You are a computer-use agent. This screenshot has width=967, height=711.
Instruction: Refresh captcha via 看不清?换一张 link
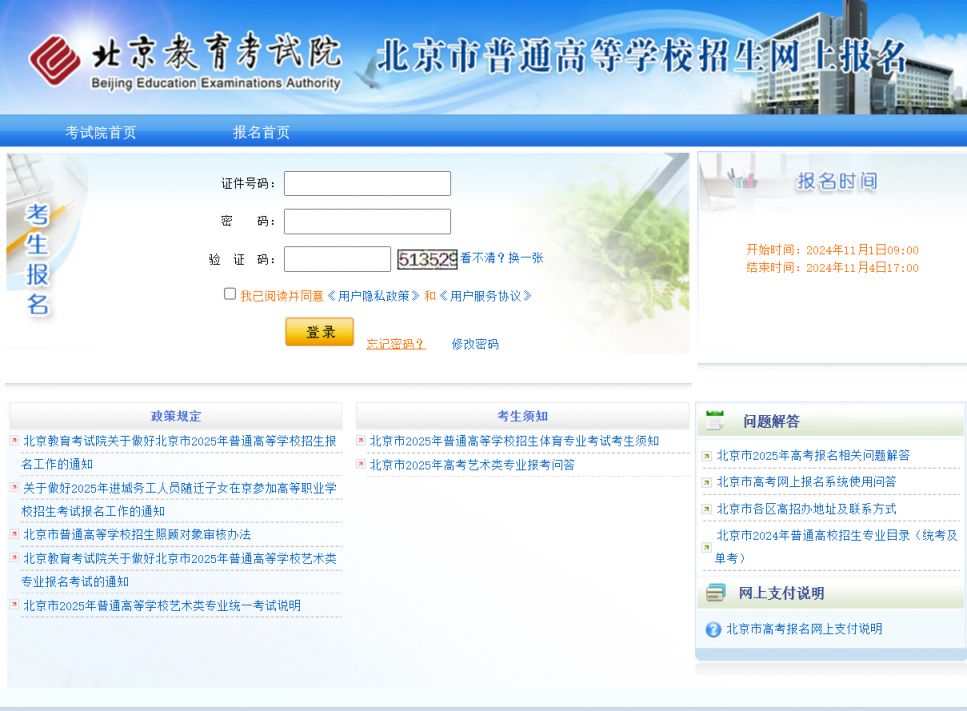(502, 258)
